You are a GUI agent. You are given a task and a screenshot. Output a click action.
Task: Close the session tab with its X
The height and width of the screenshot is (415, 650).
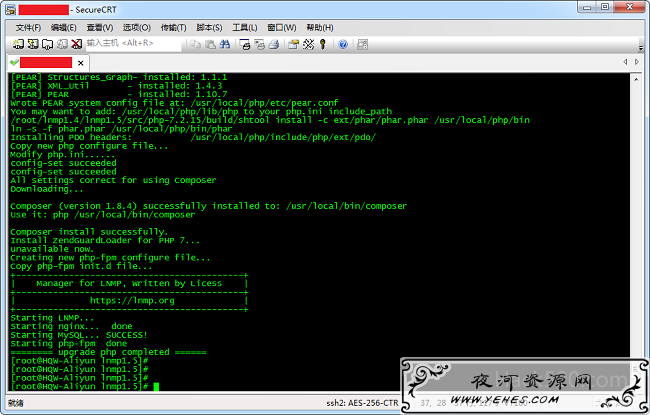(80, 63)
